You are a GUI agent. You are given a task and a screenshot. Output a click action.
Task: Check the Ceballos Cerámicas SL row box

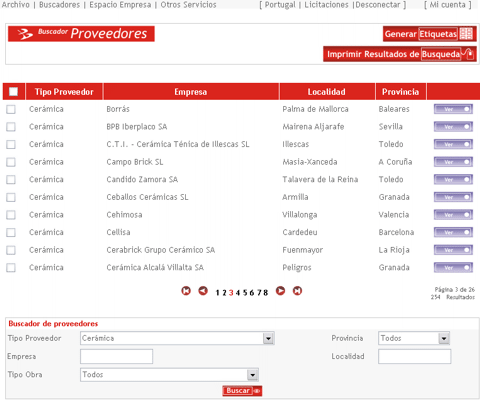pos(11,197)
